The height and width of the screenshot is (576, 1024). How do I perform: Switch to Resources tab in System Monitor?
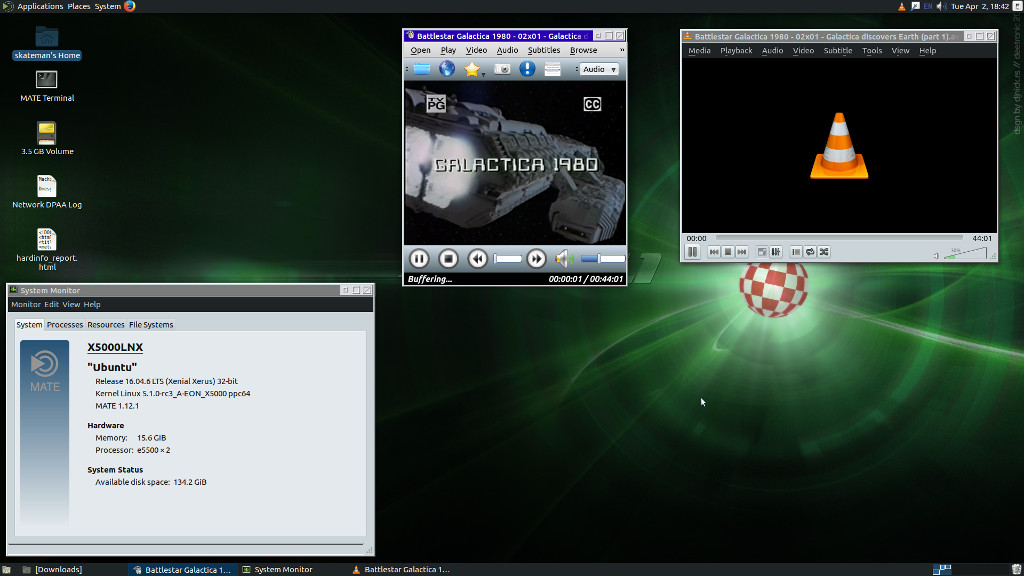coord(106,325)
